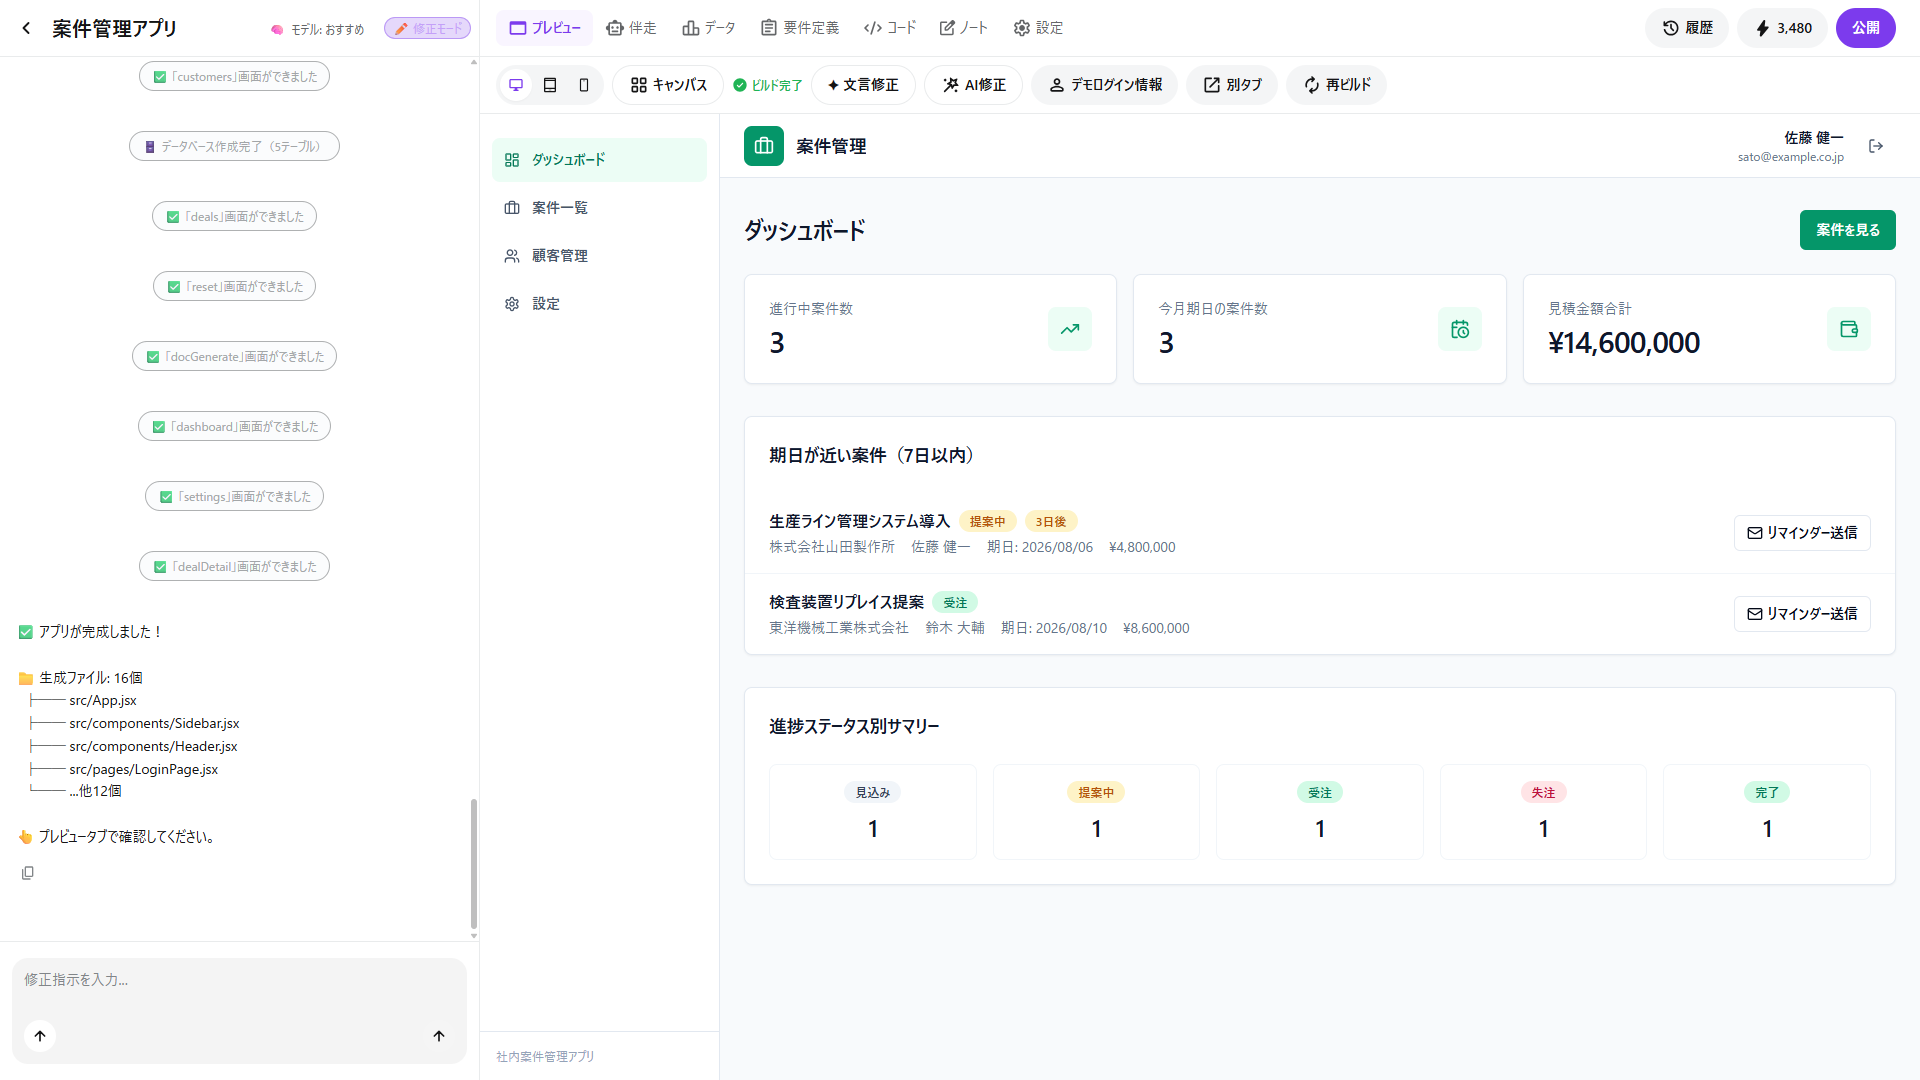Screen dimensions: 1920x1080
Task: Open 案件一覧 in the app sidebar
Action: coord(599,208)
